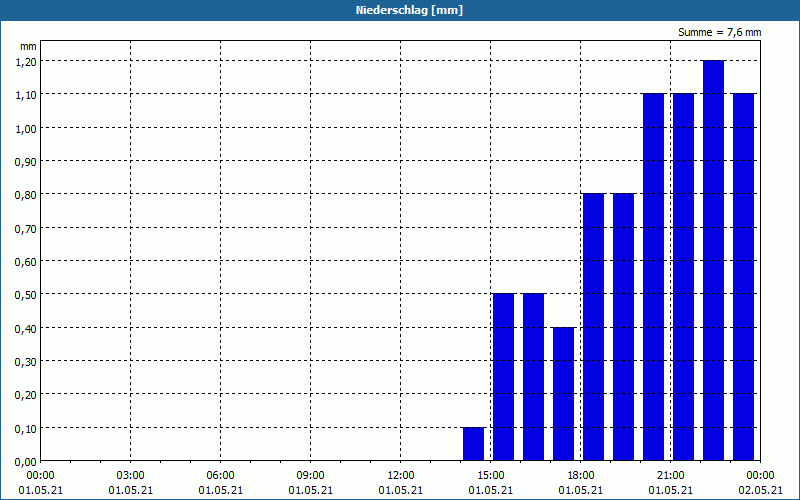
Task: Select the 0,20 y-axis label
Action: click(26, 394)
